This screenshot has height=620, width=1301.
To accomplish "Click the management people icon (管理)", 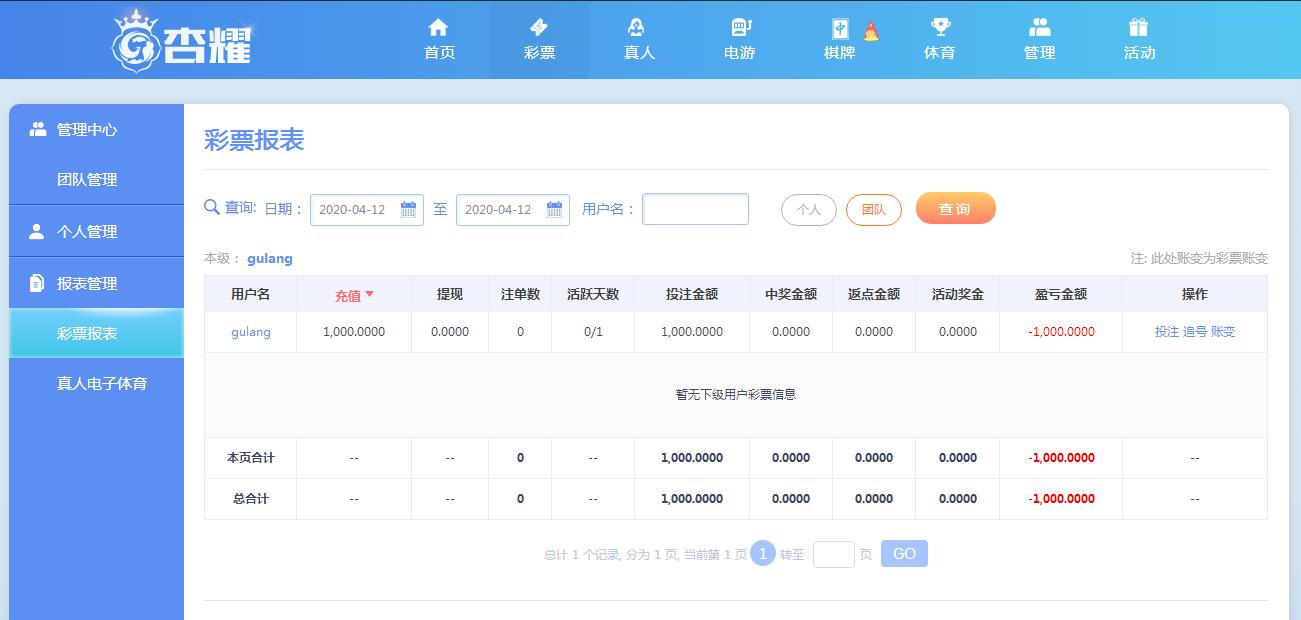I will coord(1039,28).
